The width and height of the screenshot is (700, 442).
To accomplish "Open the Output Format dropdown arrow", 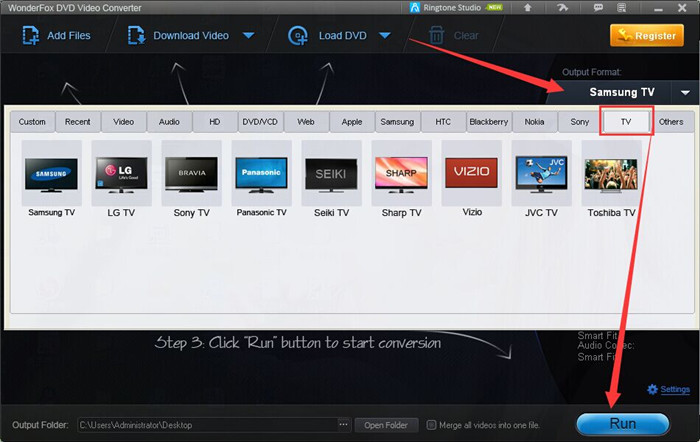I will (685, 92).
